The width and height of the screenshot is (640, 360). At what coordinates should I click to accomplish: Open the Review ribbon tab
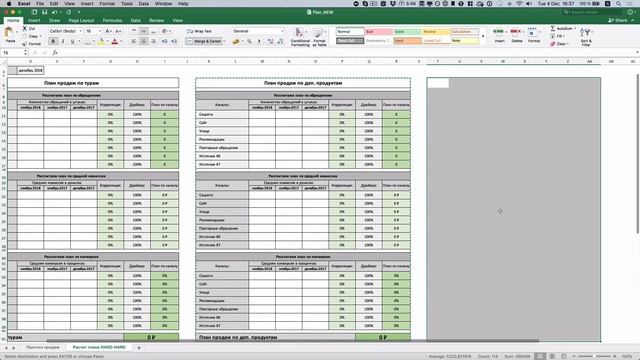(156, 20)
